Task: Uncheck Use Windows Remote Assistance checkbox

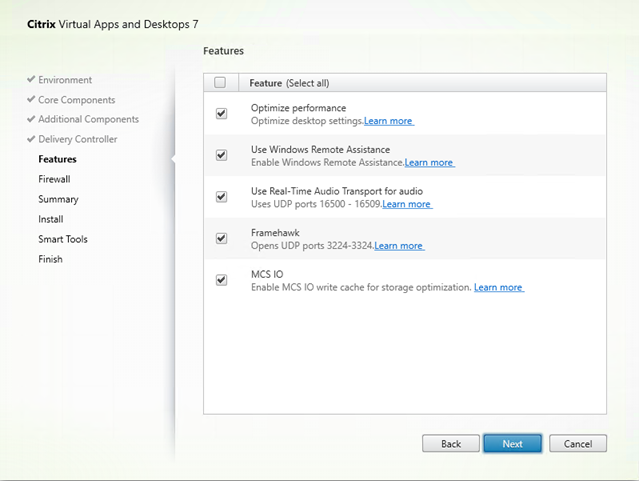Action: coord(221,155)
